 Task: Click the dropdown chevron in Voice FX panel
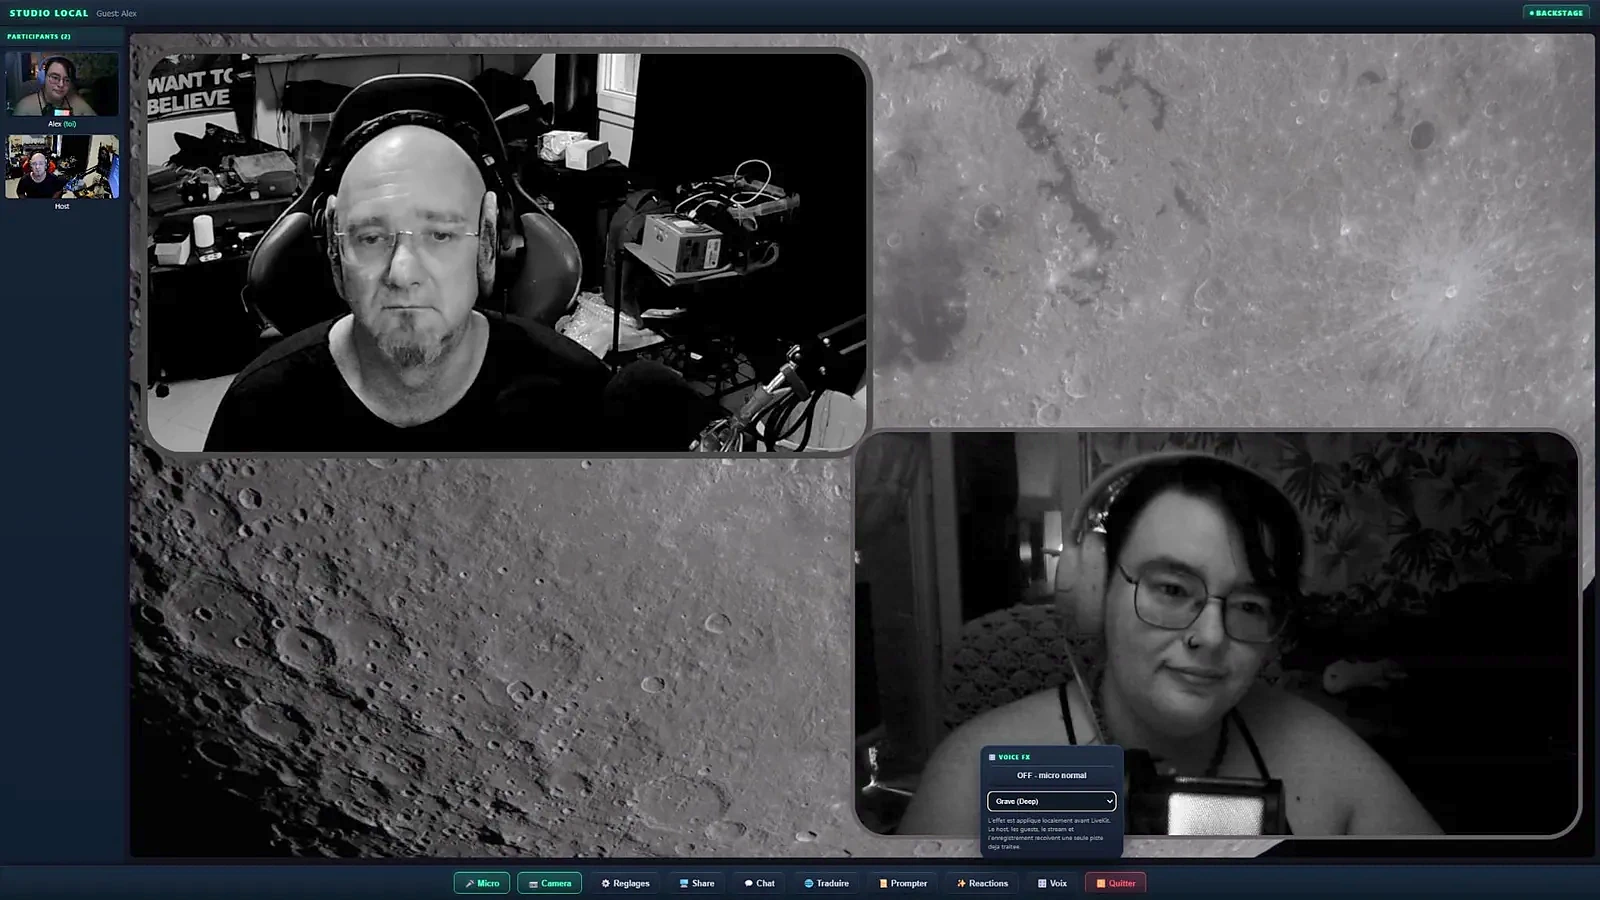(x=1108, y=801)
